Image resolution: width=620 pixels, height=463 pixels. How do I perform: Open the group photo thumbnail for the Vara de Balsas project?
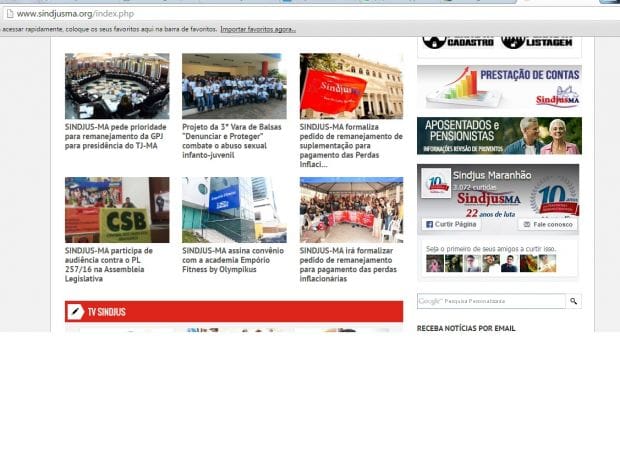(x=234, y=86)
